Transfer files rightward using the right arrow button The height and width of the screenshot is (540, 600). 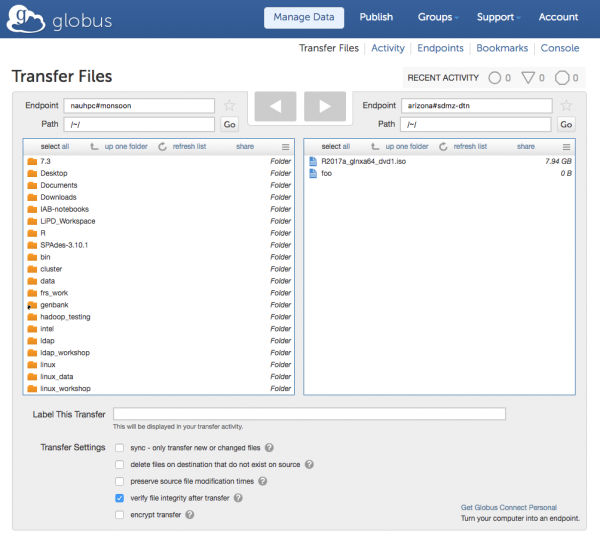[x=324, y=105]
